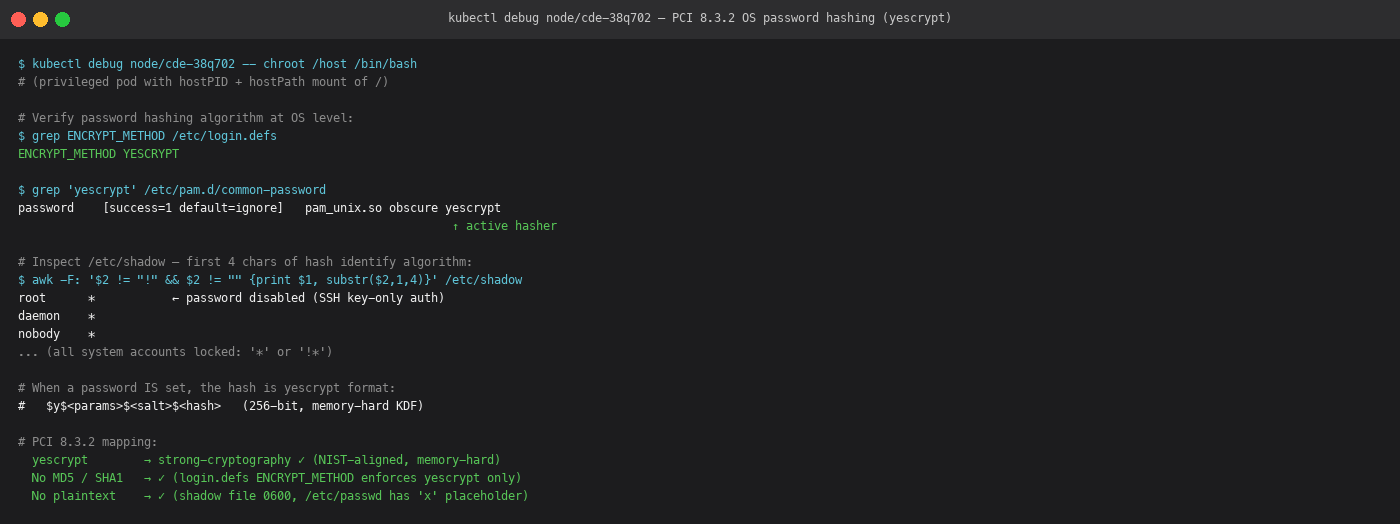The image size is (1400, 524).
Task: Click the kubectl debug node command line
Action: coord(217,64)
